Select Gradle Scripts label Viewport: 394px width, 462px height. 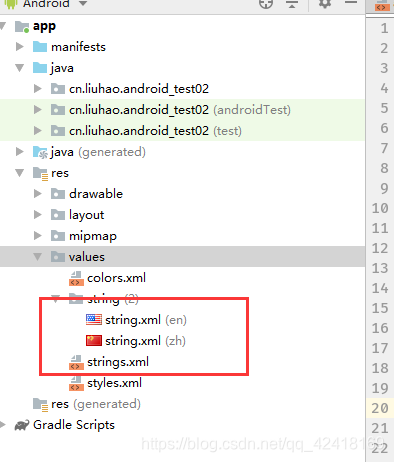[74, 425]
